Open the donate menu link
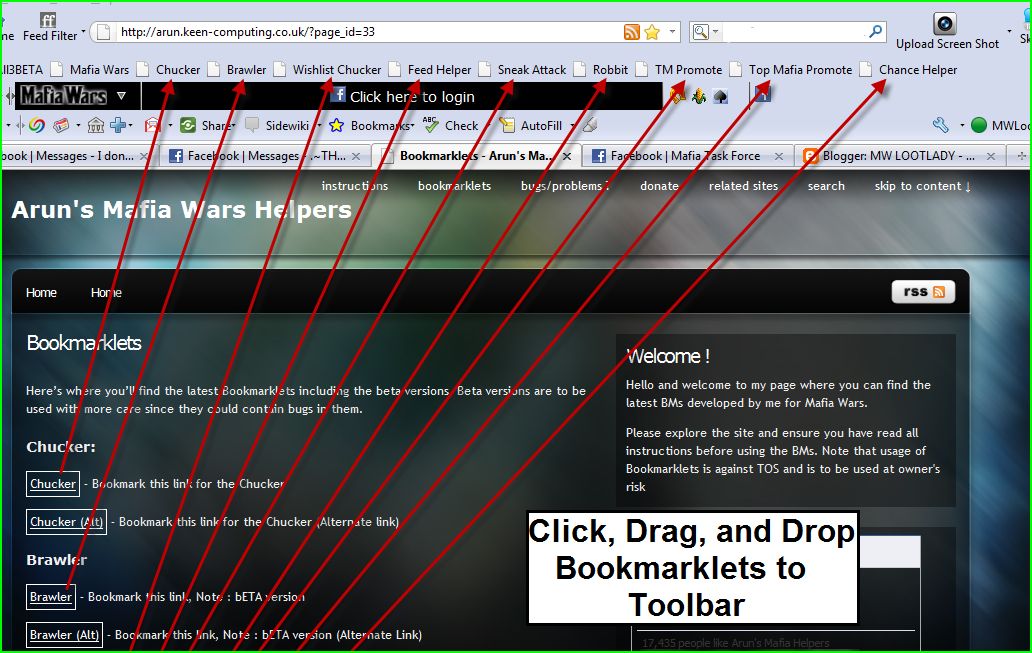Image resolution: width=1032 pixels, height=653 pixels. [659, 186]
